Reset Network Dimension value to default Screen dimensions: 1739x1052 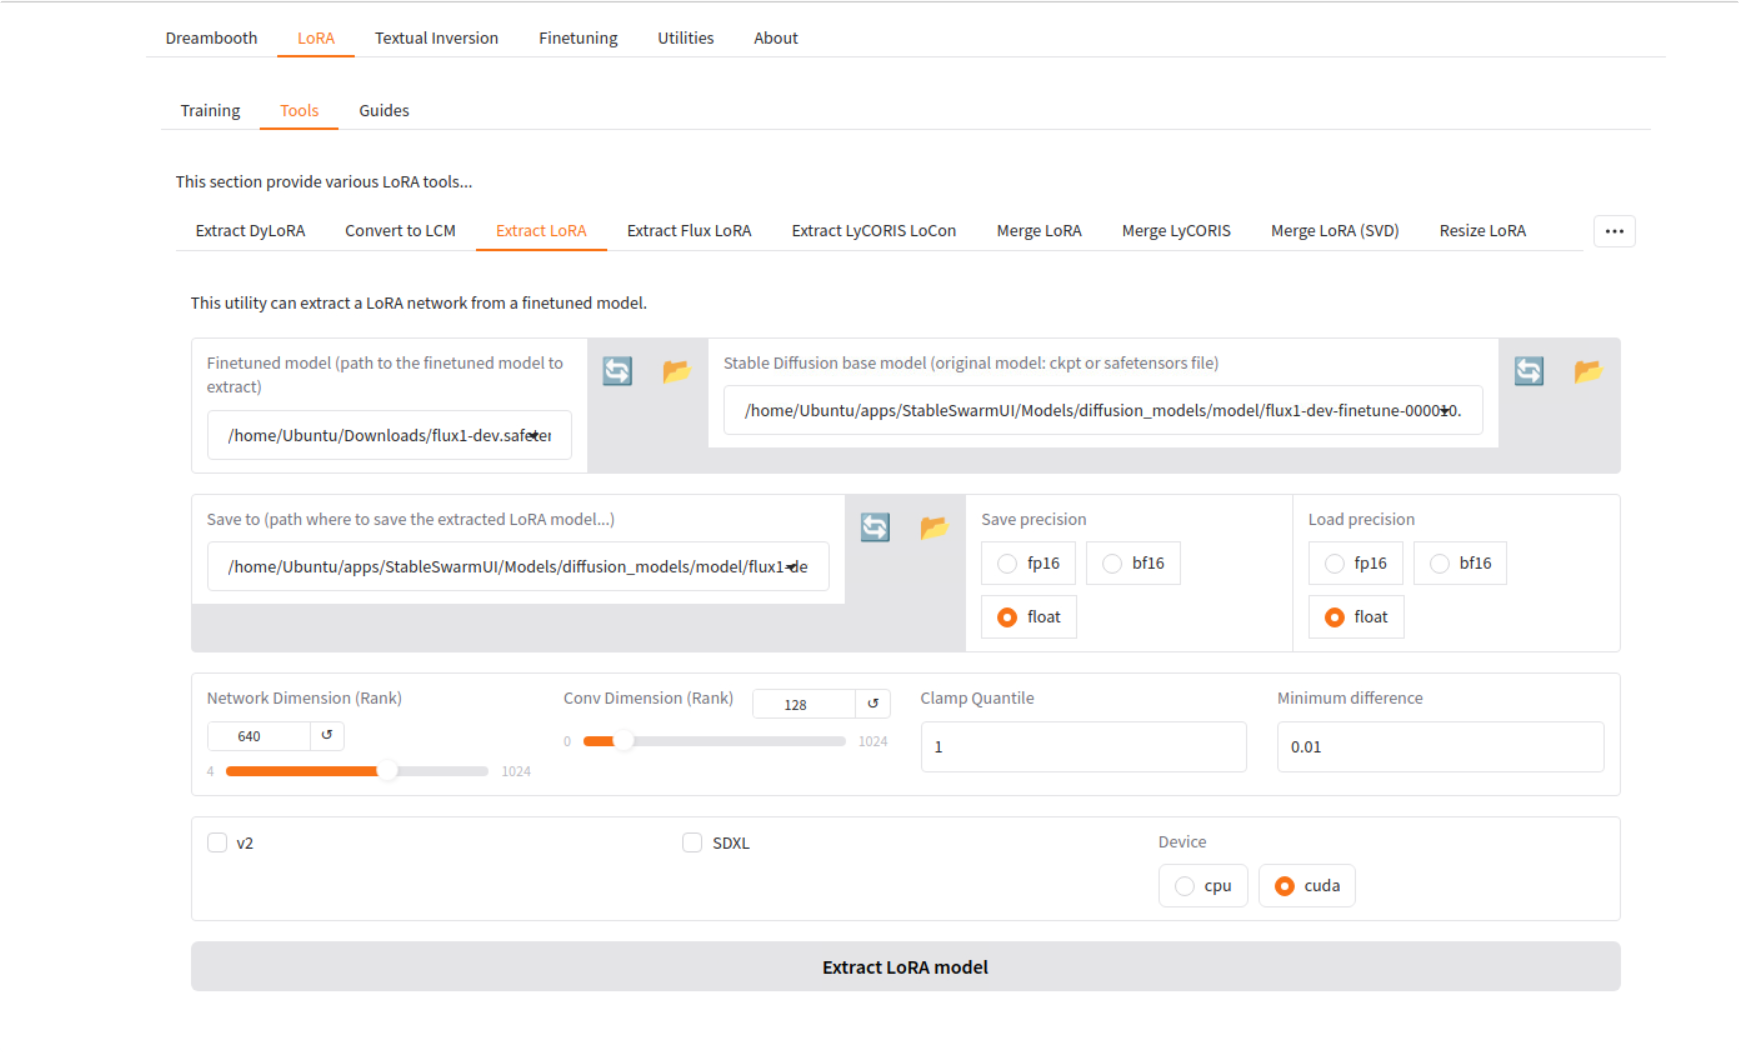327,735
